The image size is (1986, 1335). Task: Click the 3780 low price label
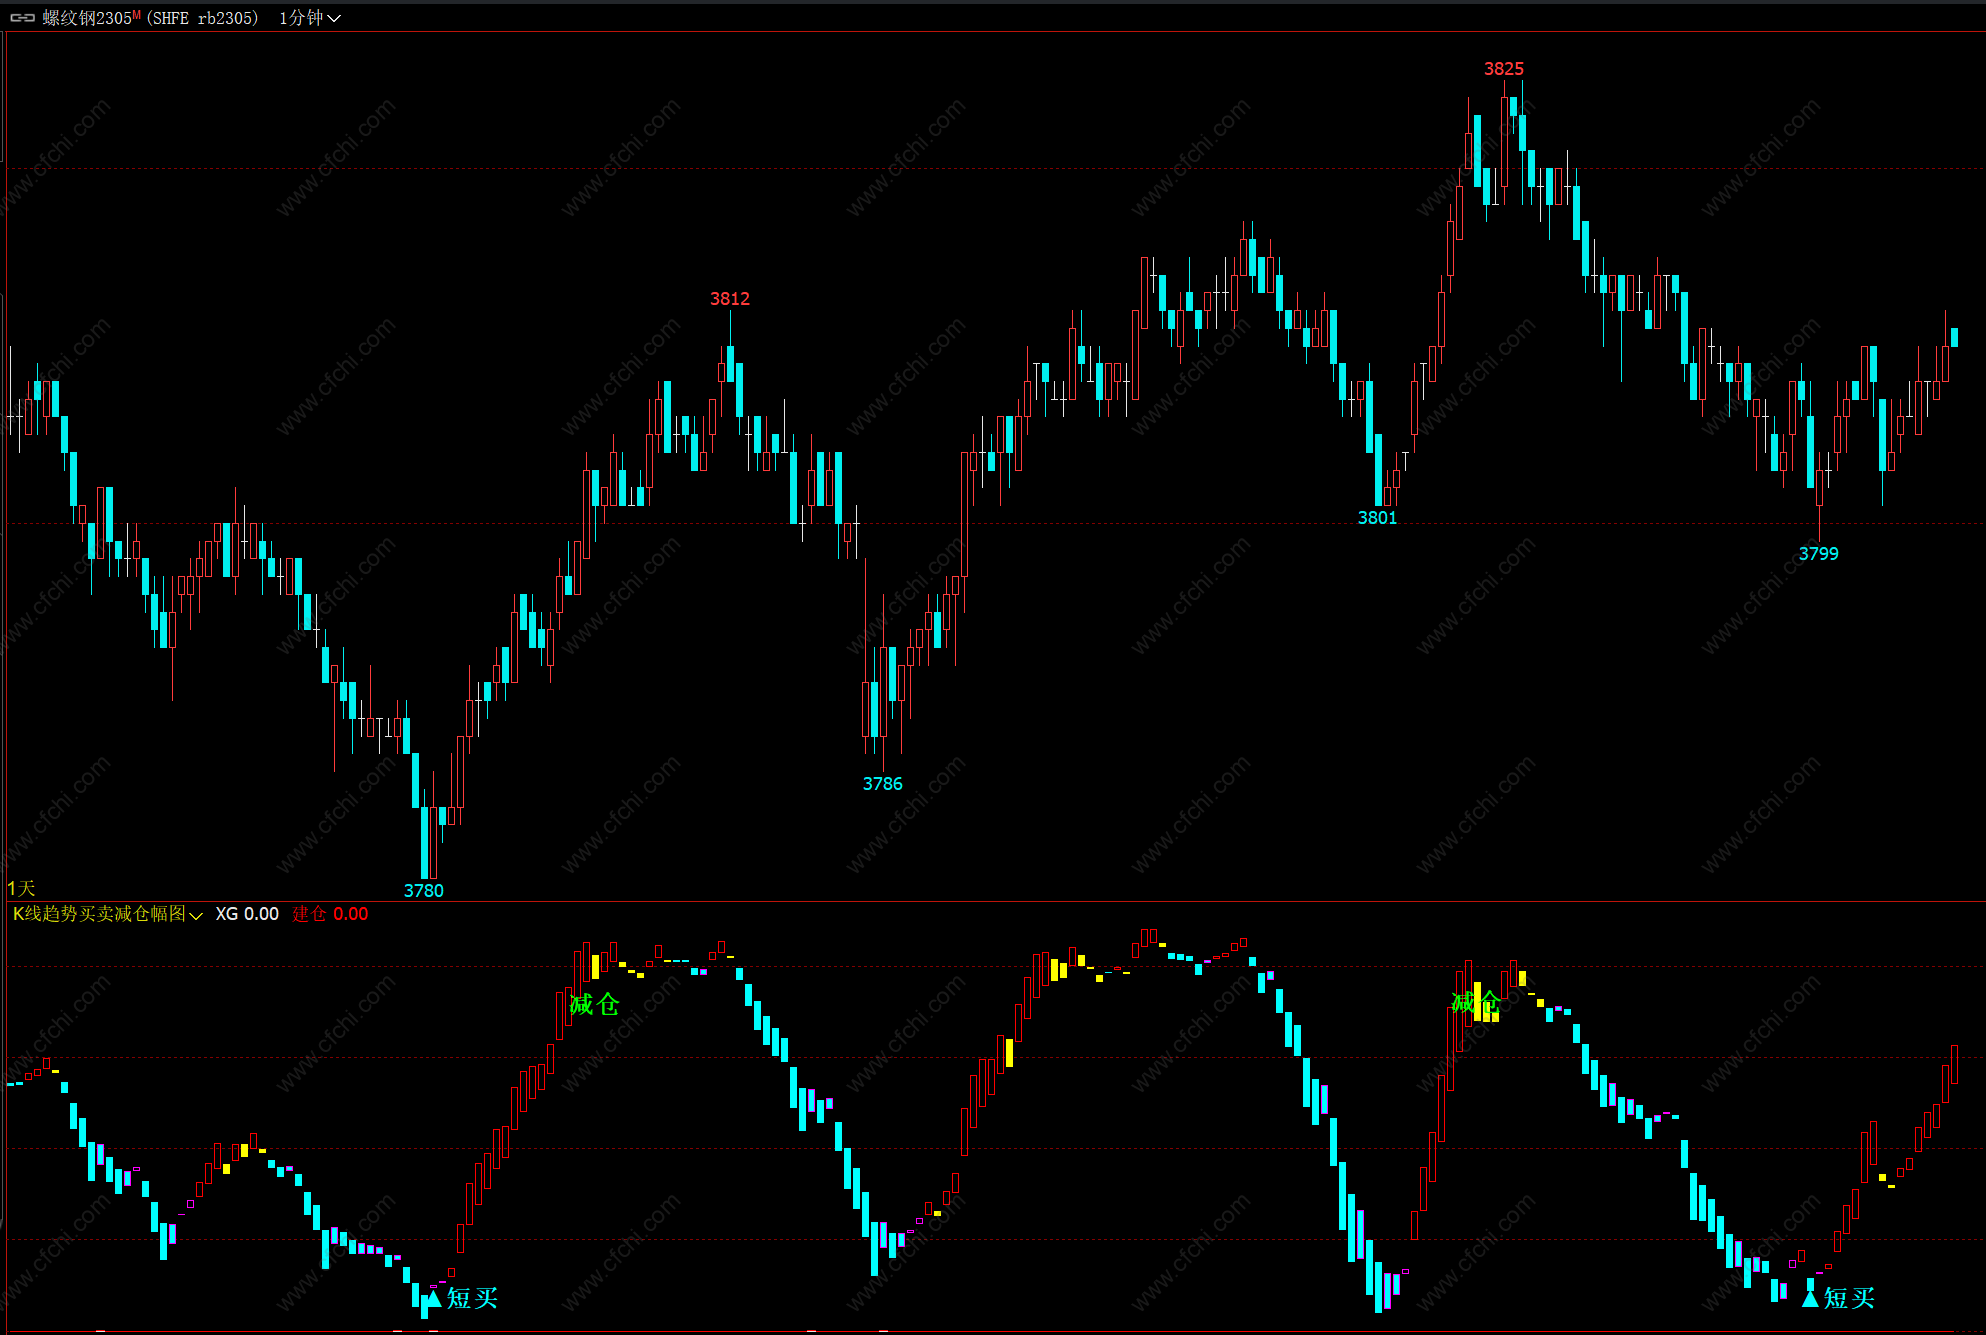tap(423, 890)
